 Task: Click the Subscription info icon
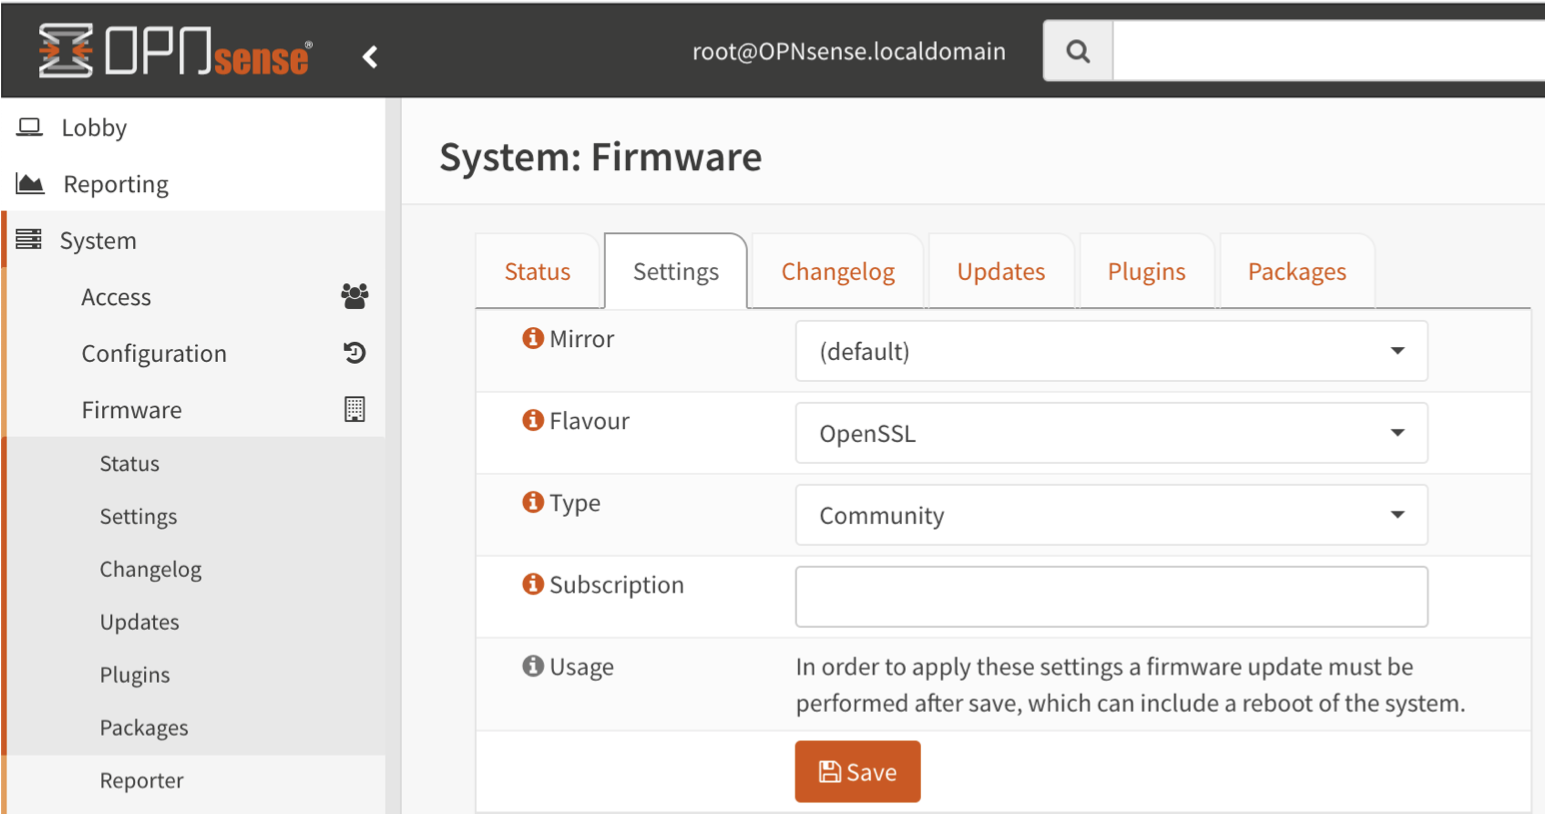(x=533, y=584)
